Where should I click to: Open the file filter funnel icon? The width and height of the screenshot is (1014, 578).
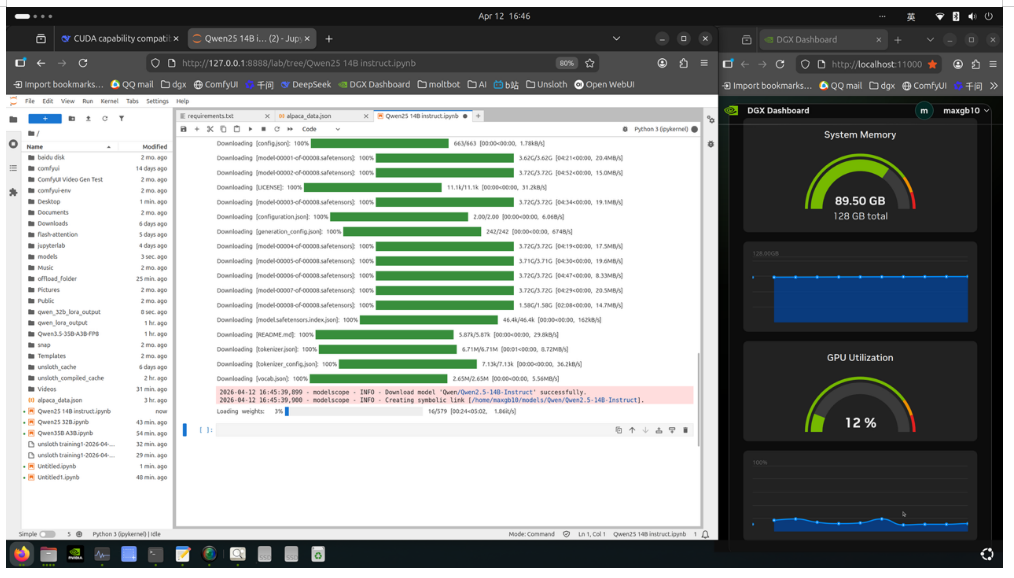click(122, 119)
